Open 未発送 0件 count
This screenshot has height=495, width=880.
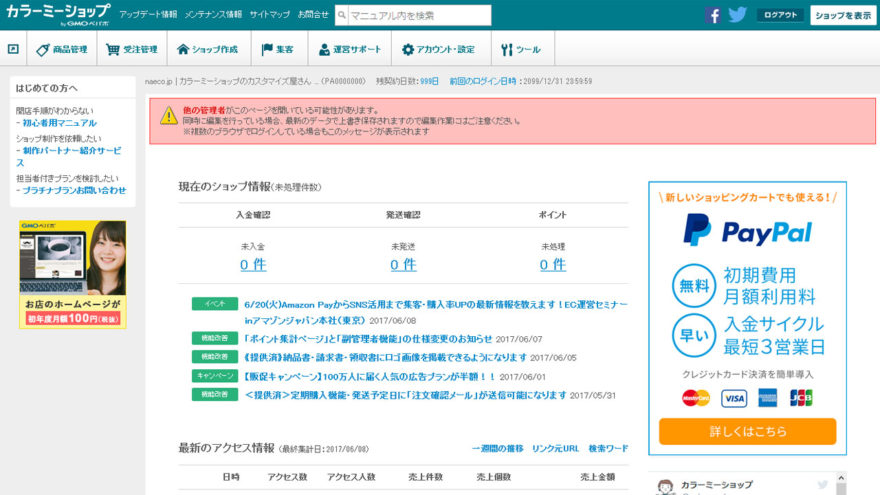pyautogui.click(x=404, y=264)
